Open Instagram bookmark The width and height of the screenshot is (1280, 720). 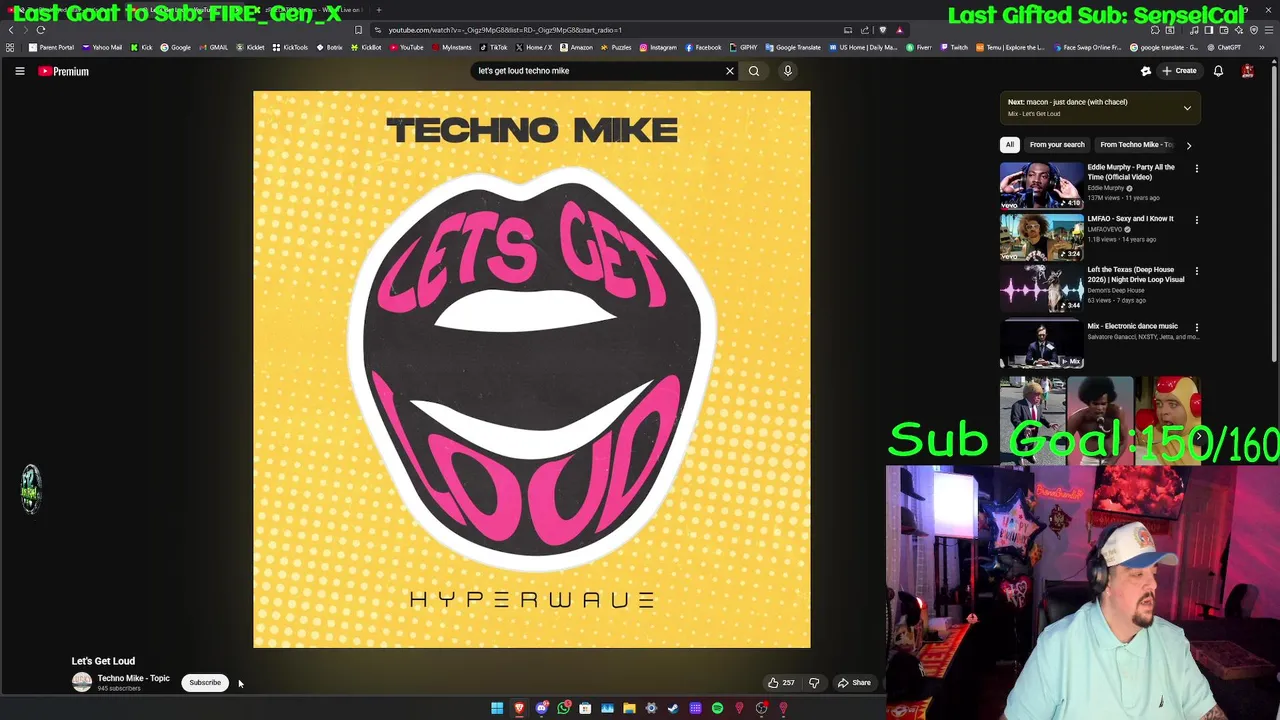[x=658, y=48]
